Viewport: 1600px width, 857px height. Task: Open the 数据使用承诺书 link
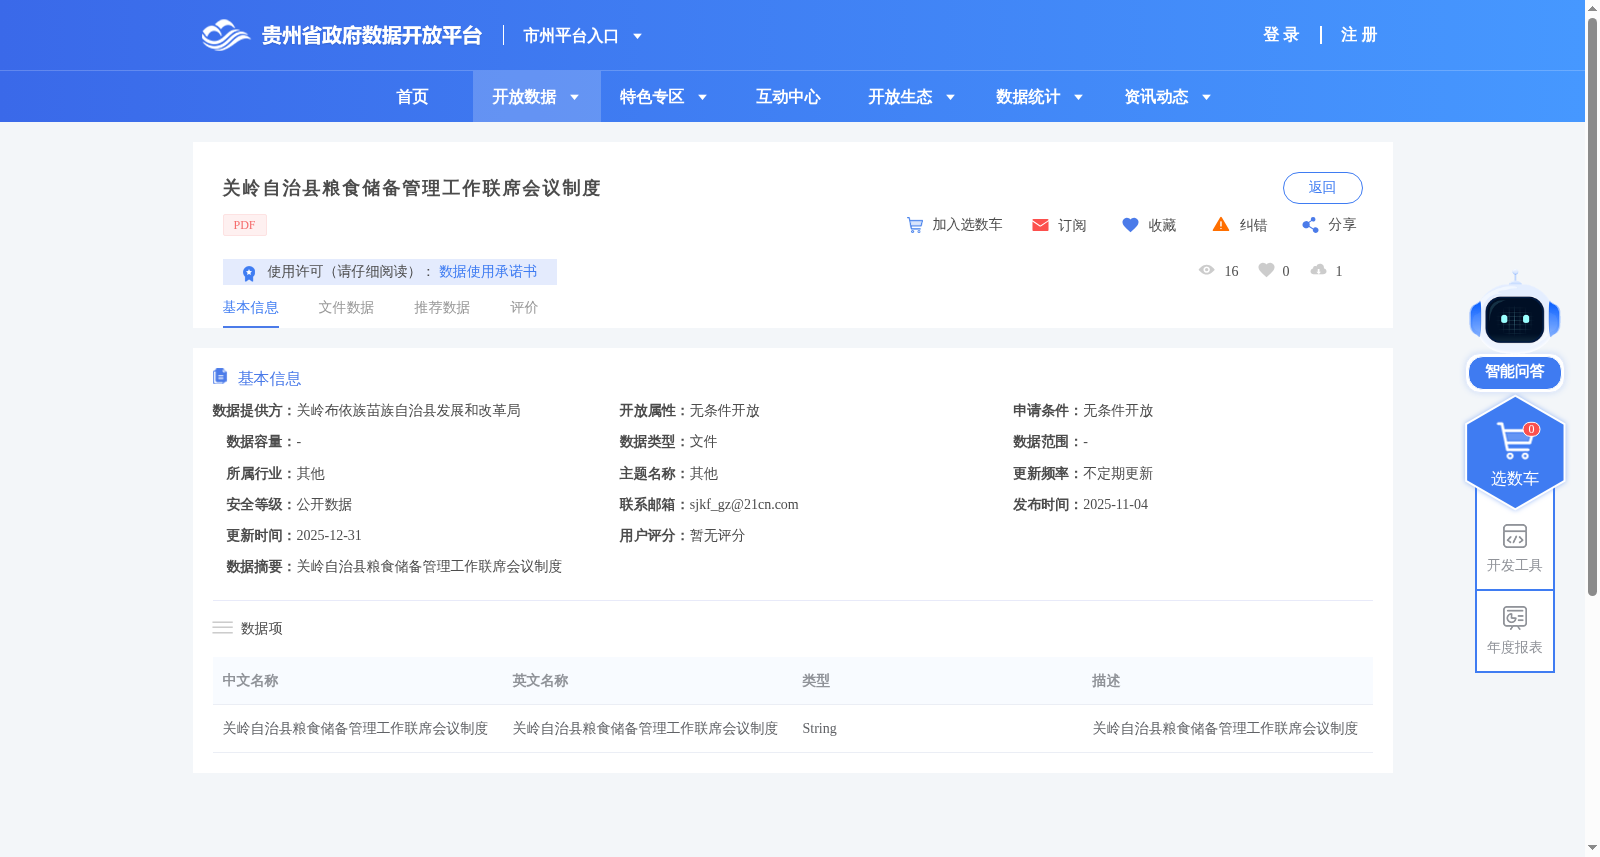(x=488, y=272)
